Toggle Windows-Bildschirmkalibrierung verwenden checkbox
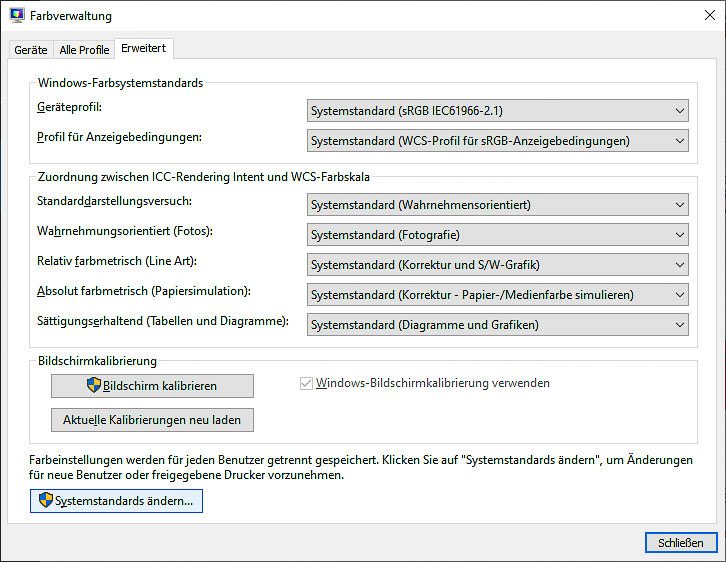The height and width of the screenshot is (562, 726). [306, 383]
